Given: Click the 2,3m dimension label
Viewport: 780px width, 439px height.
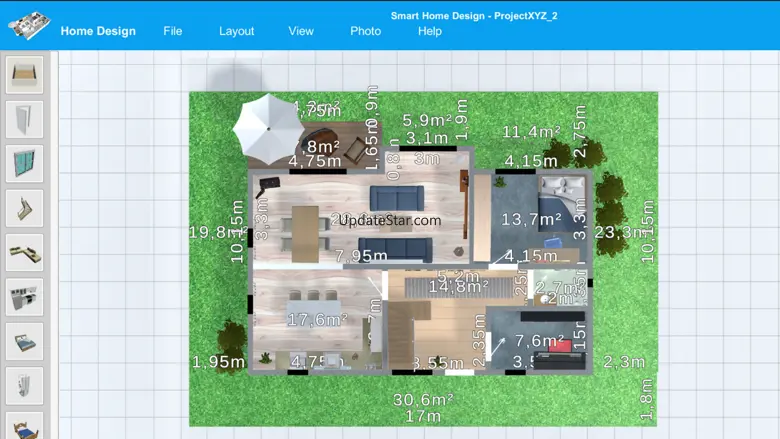Looking at the screenshot, I should point(624,361).
